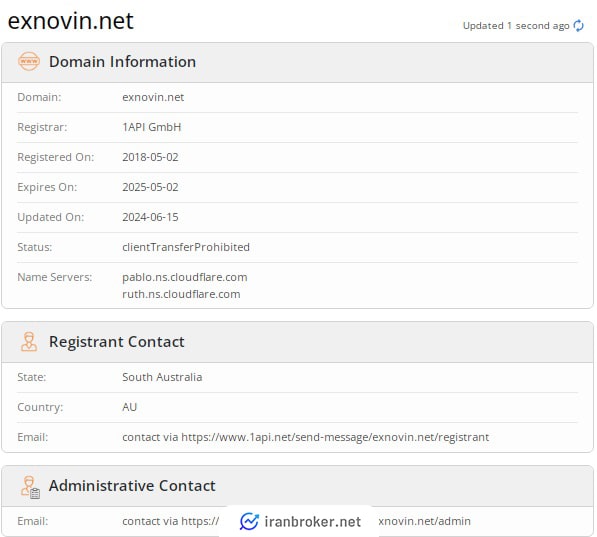Viewport: 597px width, 537px height.
Task: Click the exnovin.net page title
Action: pos(71,21)
